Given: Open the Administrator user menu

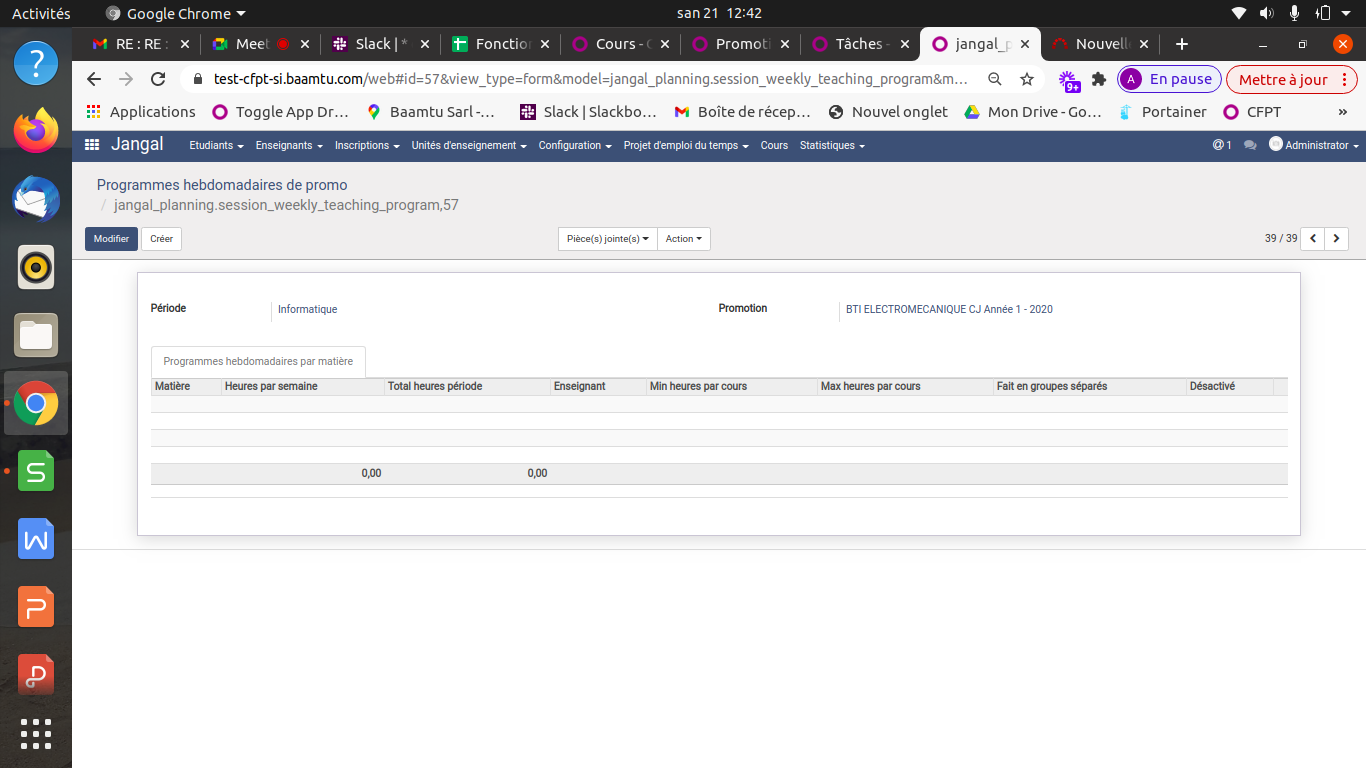Looking at the screenshot, I should tap(1314, 145).
